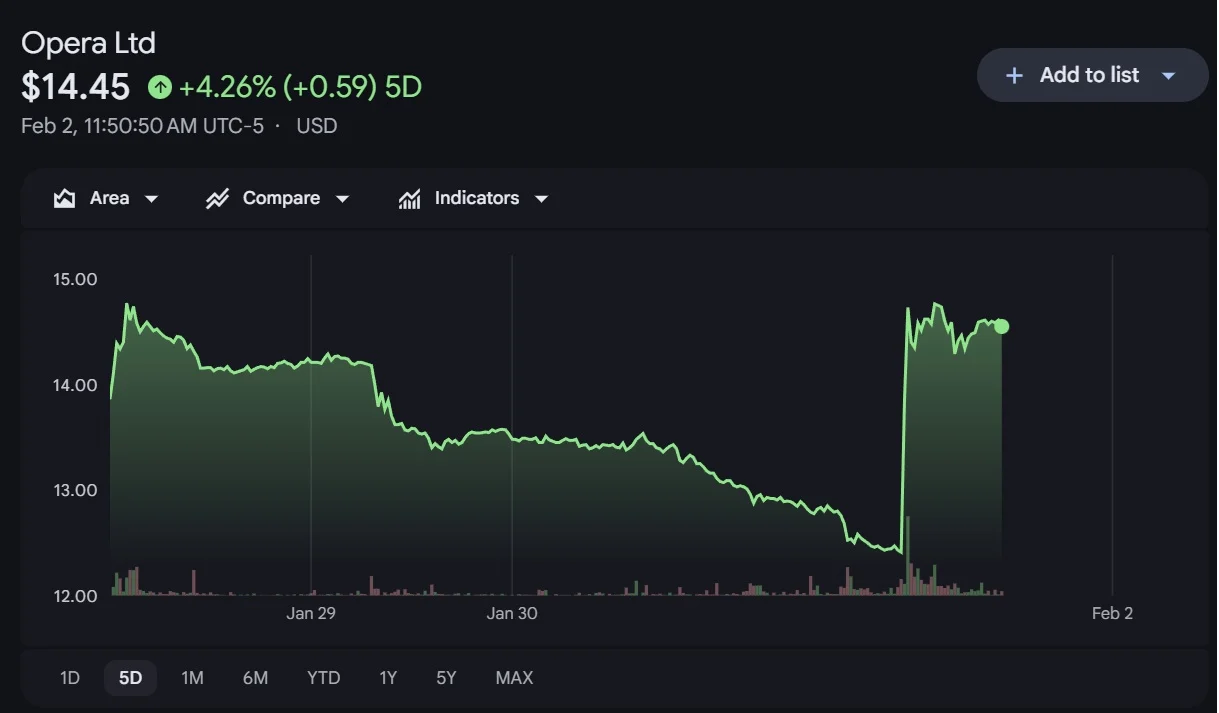Open the Compare dropdown arrow
The height and width of the screenshot is (713, 1219).
tap(342, 199)
